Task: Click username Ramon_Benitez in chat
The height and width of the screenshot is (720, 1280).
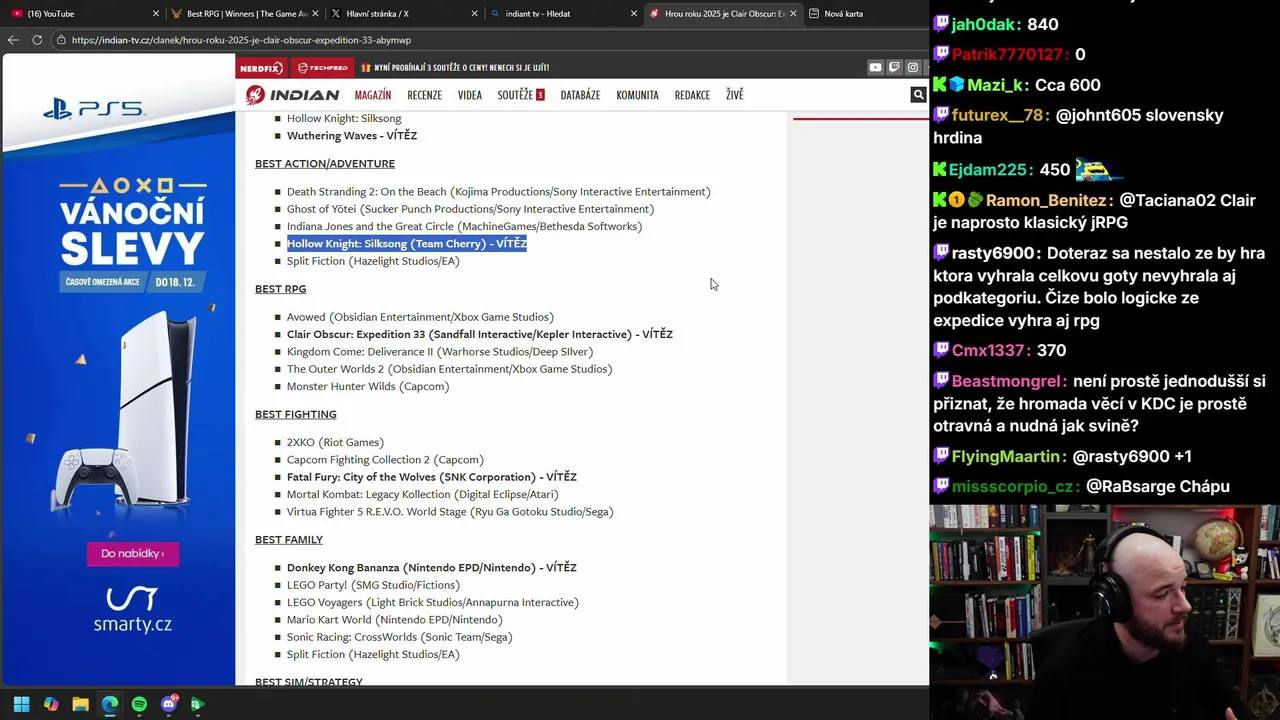Action: [1048, 201]
